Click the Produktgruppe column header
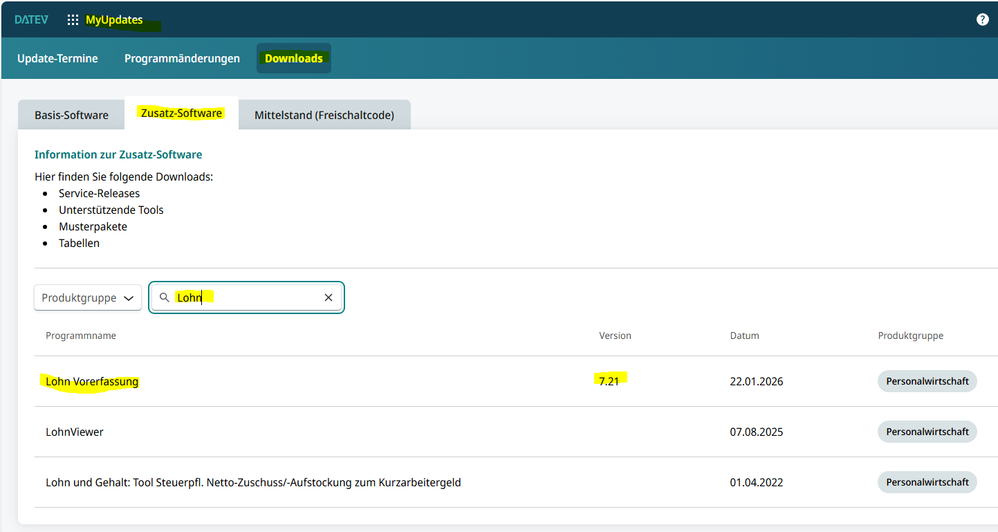998x532 pixels. pos(911,335)
